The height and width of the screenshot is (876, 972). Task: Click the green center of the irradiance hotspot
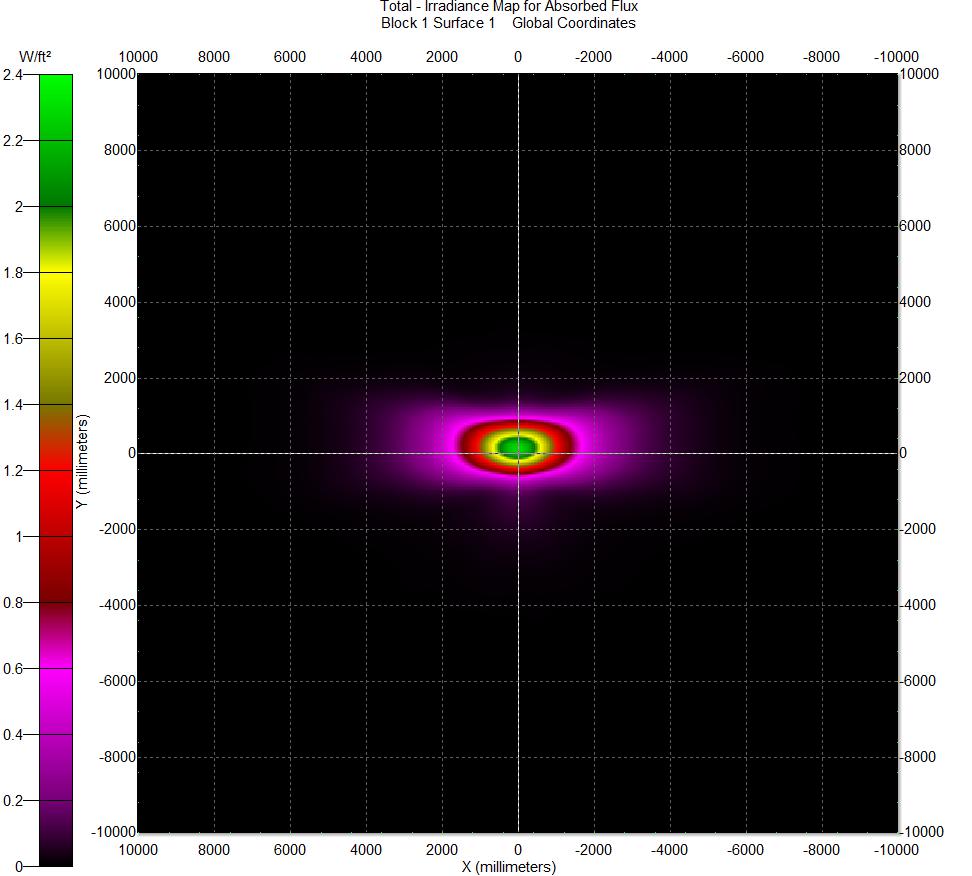coord(517,446)
